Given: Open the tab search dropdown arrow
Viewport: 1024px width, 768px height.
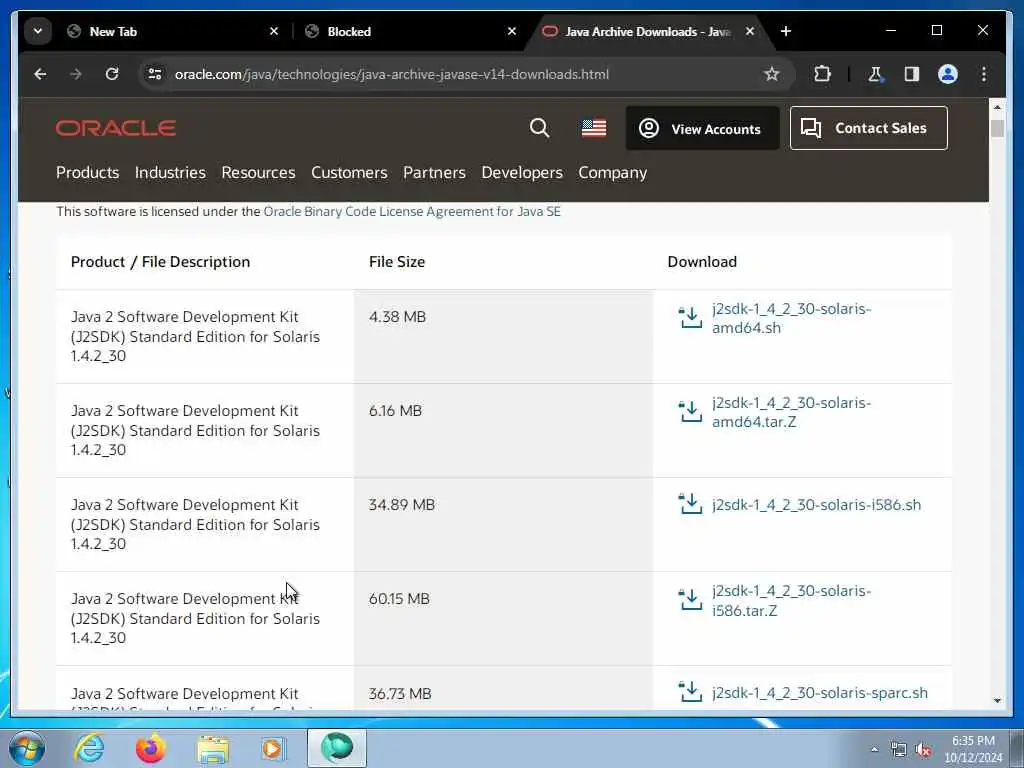Looking at the screenshot, I should coord(38,31).
